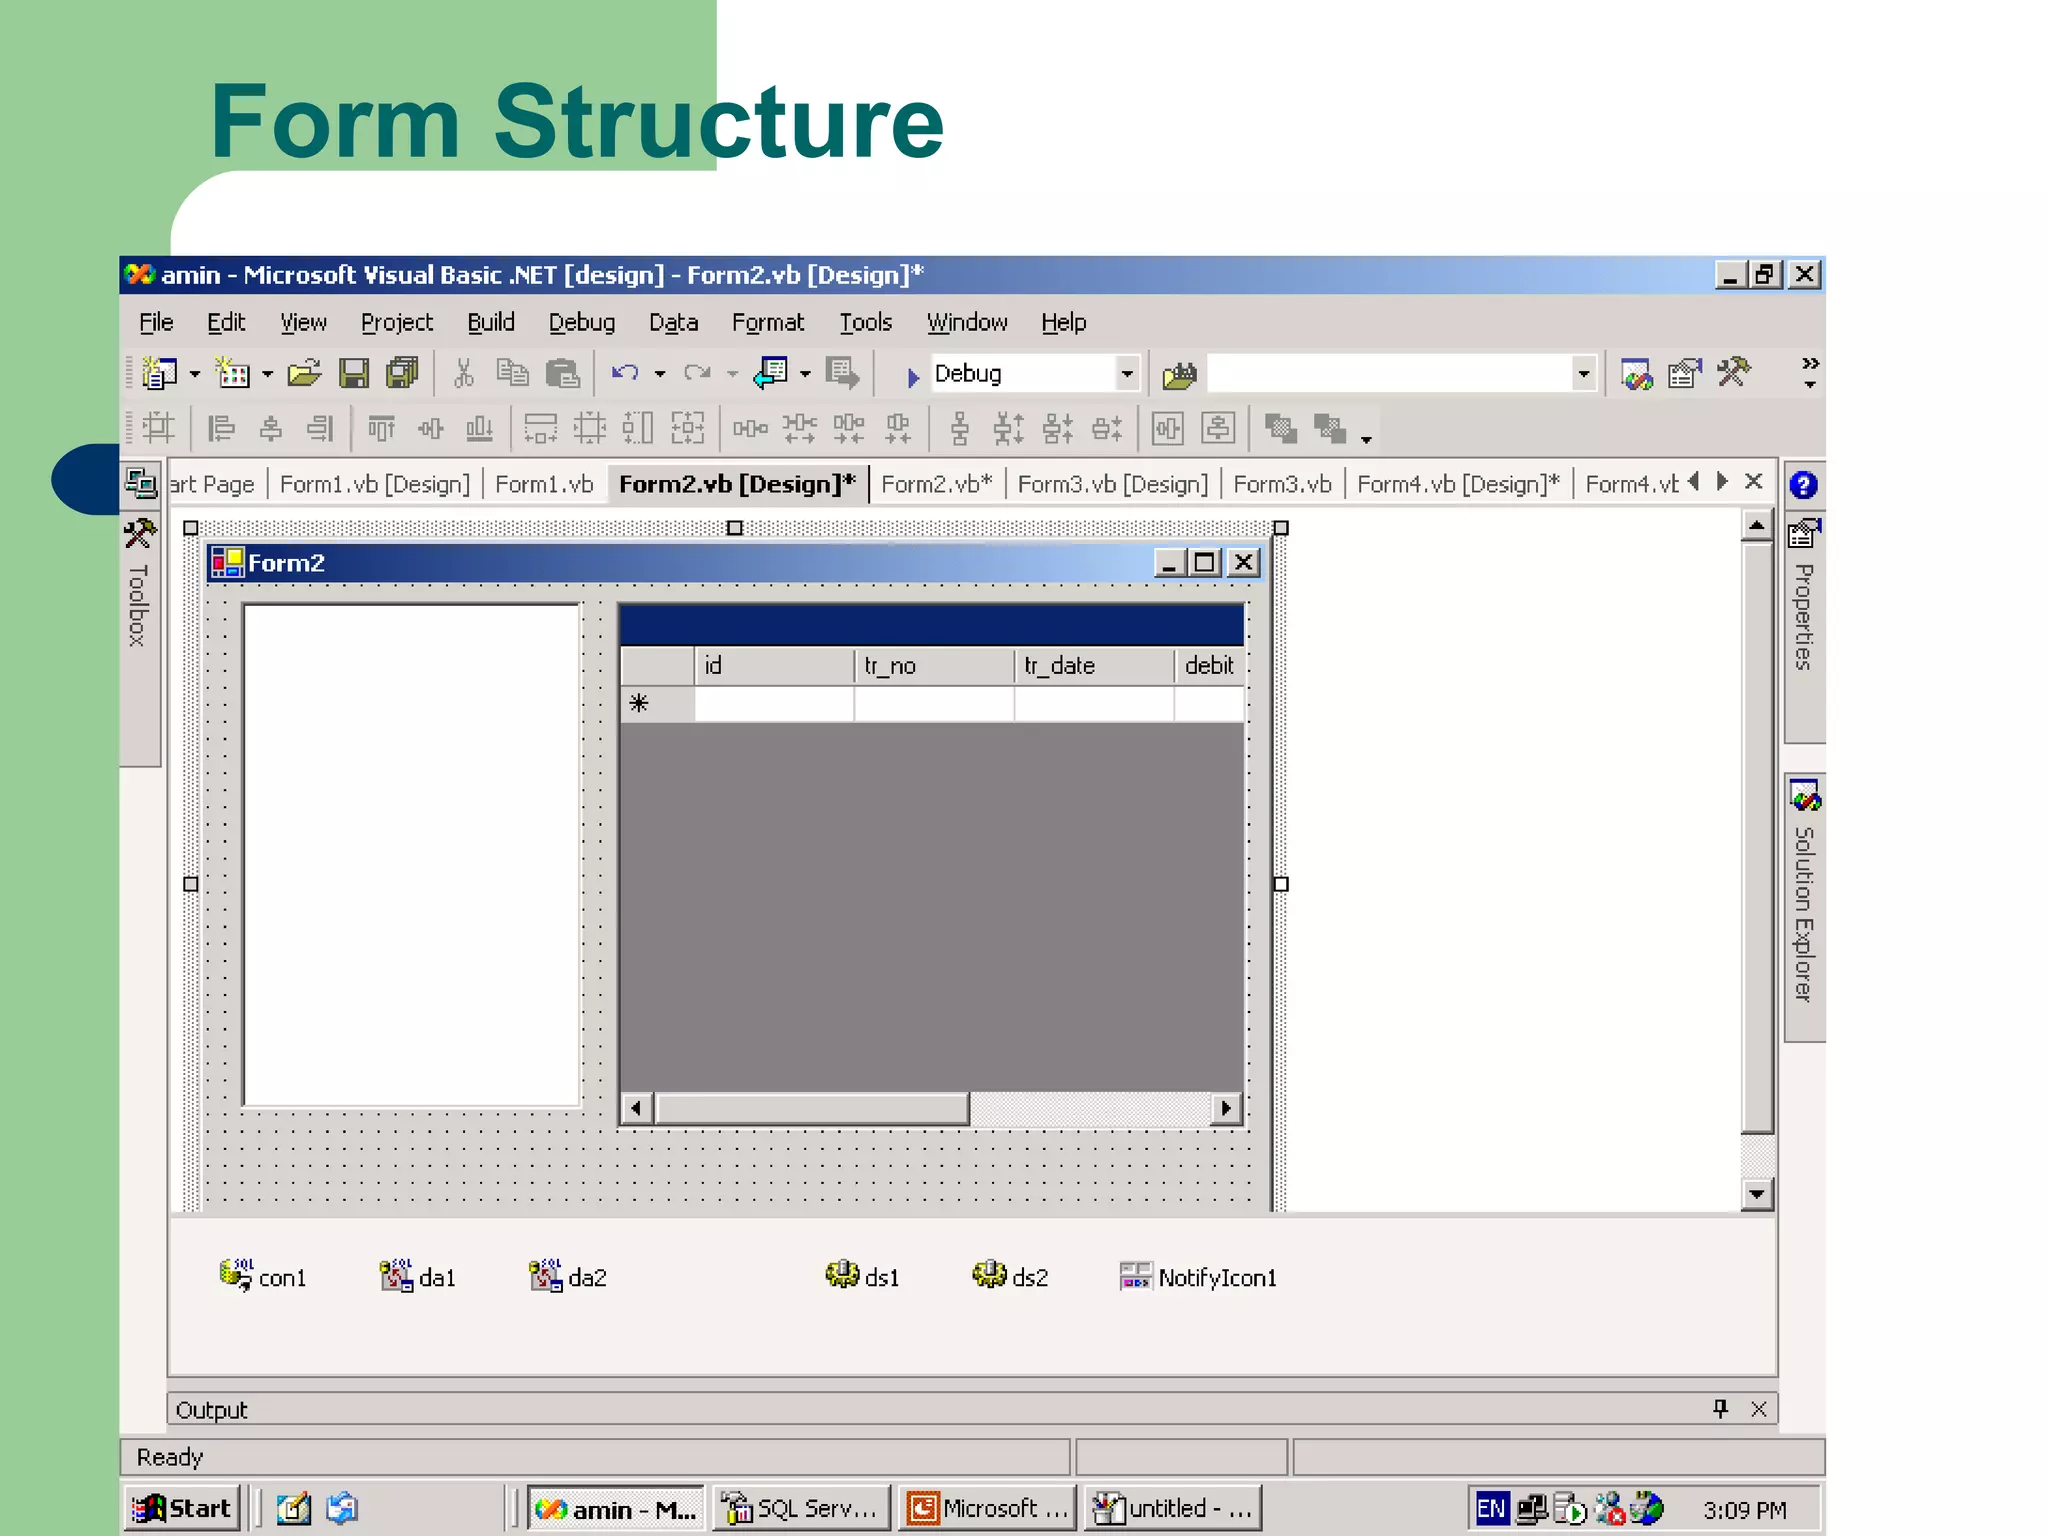Select the con1 connection component
The image size is (2048, 1536).
pyautogui.click(x=263, y=1277)
